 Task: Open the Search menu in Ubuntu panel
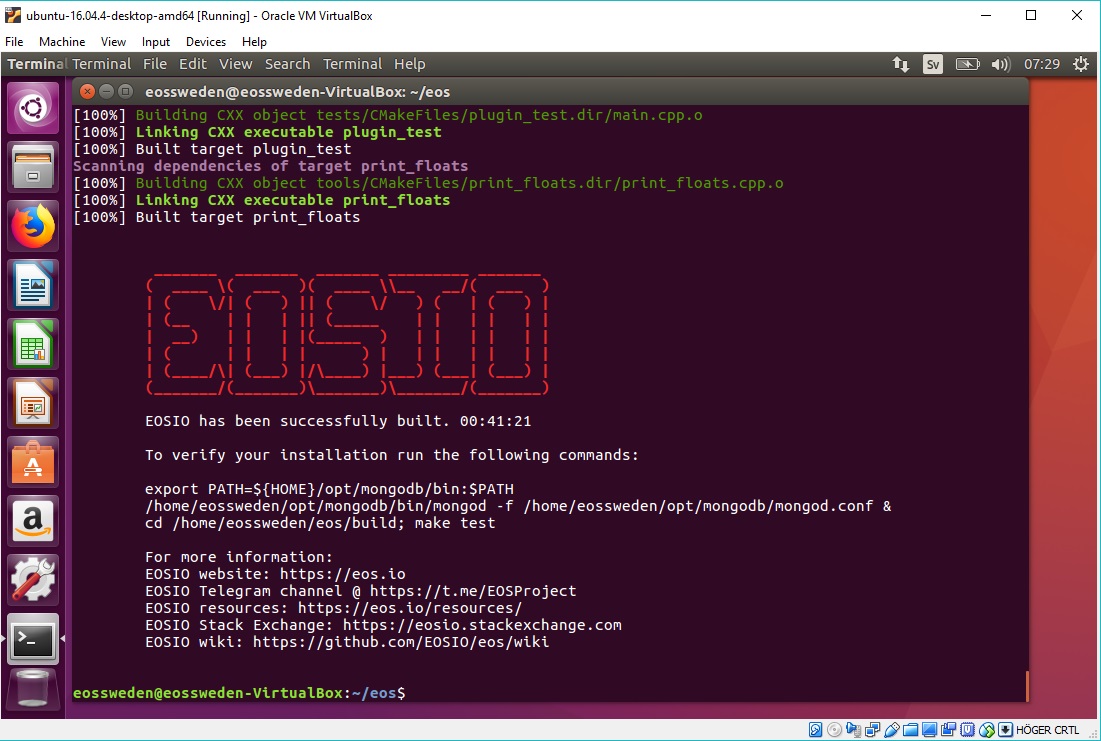coord(287,64)
